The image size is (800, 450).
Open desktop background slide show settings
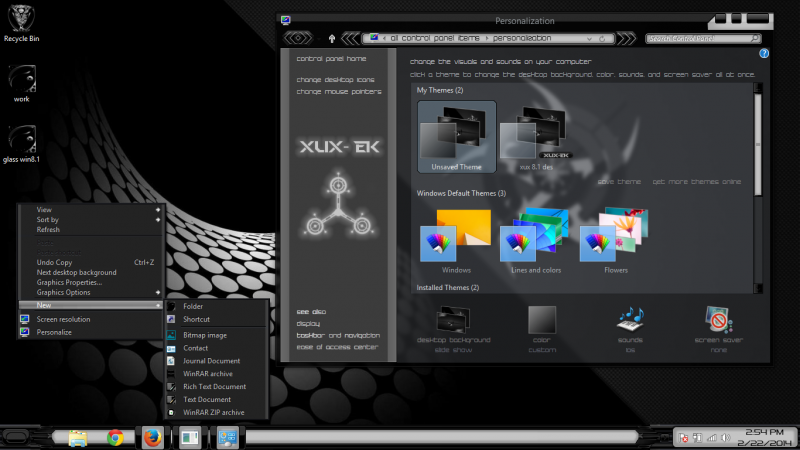point(453,329)
